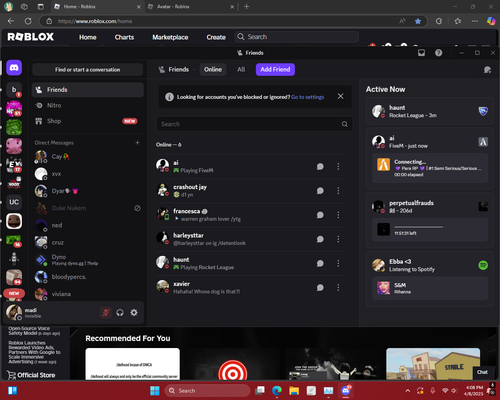Click the Discord friends Search field
The width and height of the screenshot is (500, 400).
pos(254,124)
